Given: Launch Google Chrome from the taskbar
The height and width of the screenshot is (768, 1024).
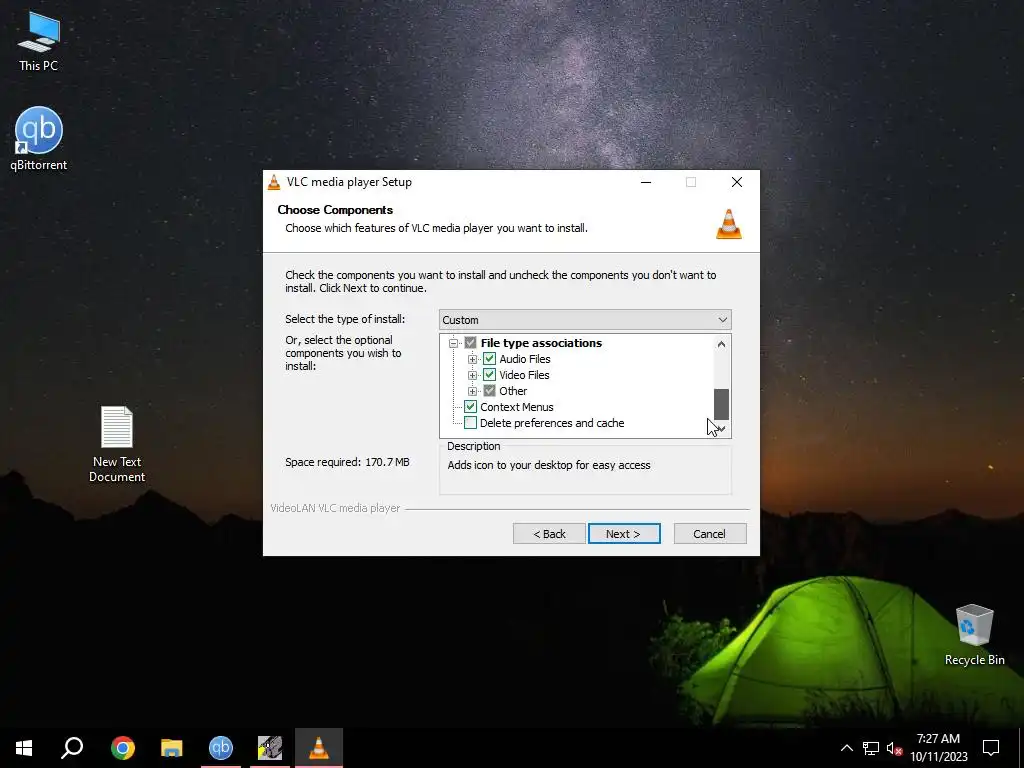Looking at the screenshot, I should pyautogui.click(x=123, y=748).
